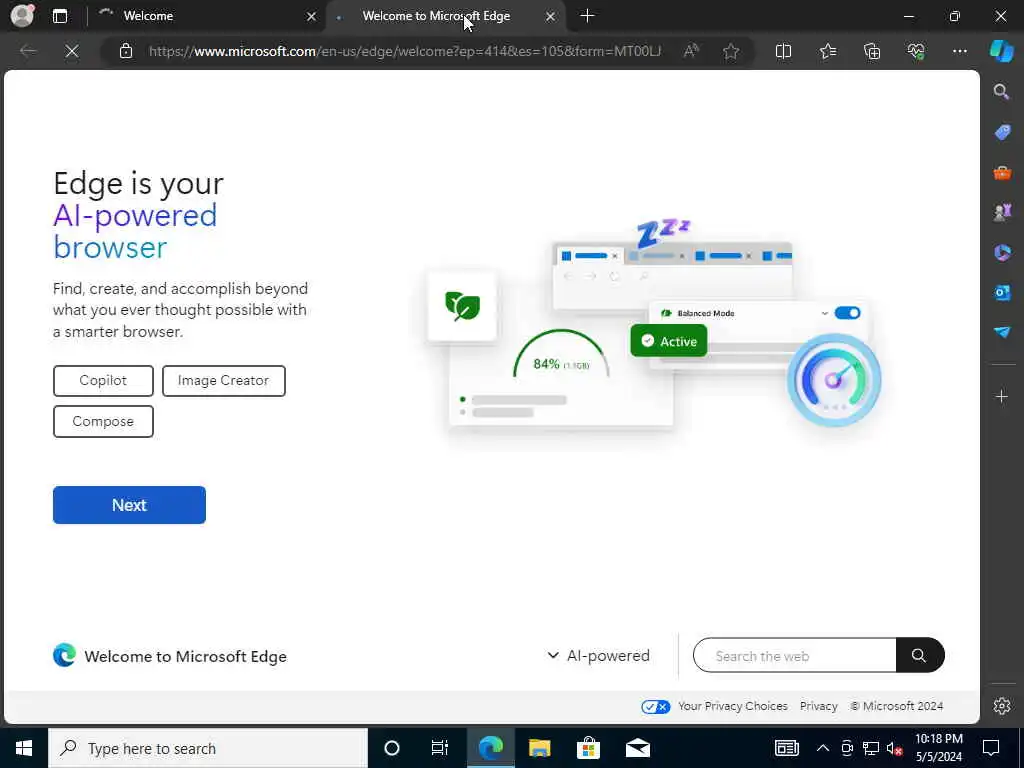1024x768 pixels.
Task: Add this page to favorites star
Action: tap(731, 51)
